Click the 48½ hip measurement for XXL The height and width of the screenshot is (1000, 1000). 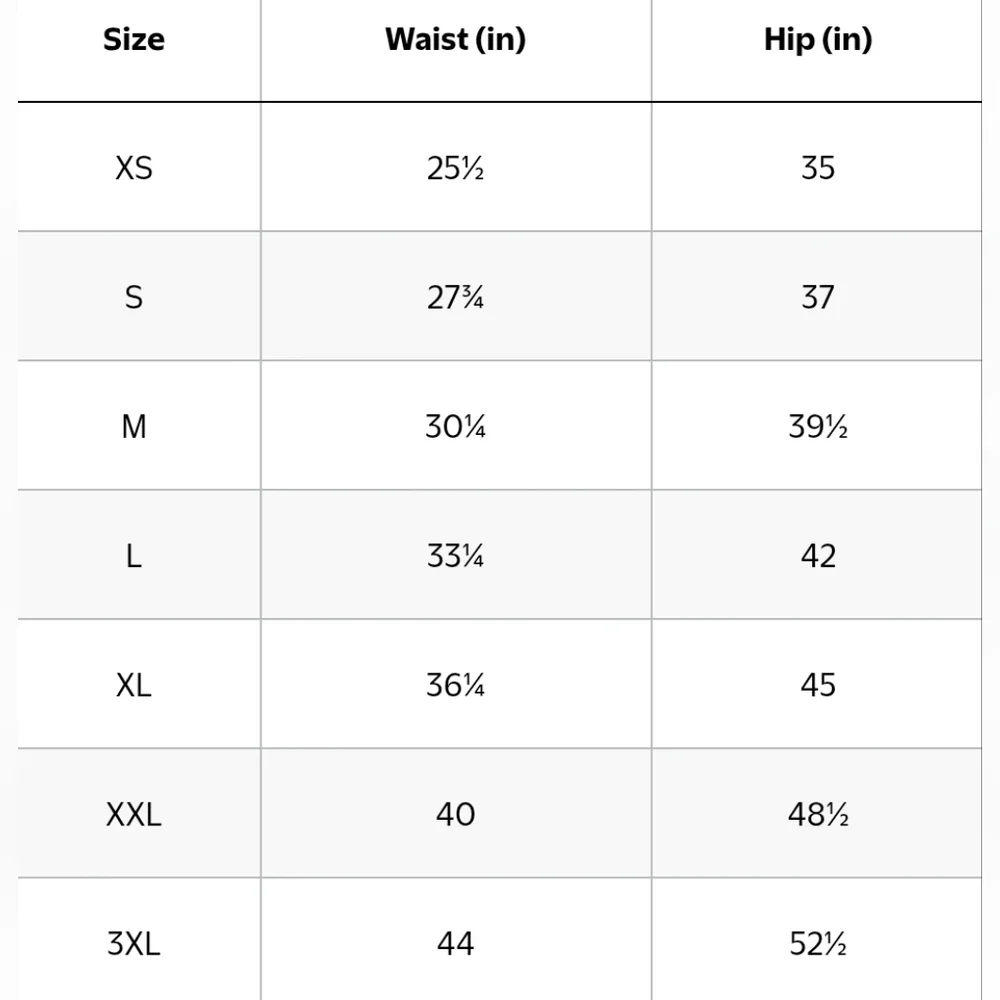(x=817, y=814)
